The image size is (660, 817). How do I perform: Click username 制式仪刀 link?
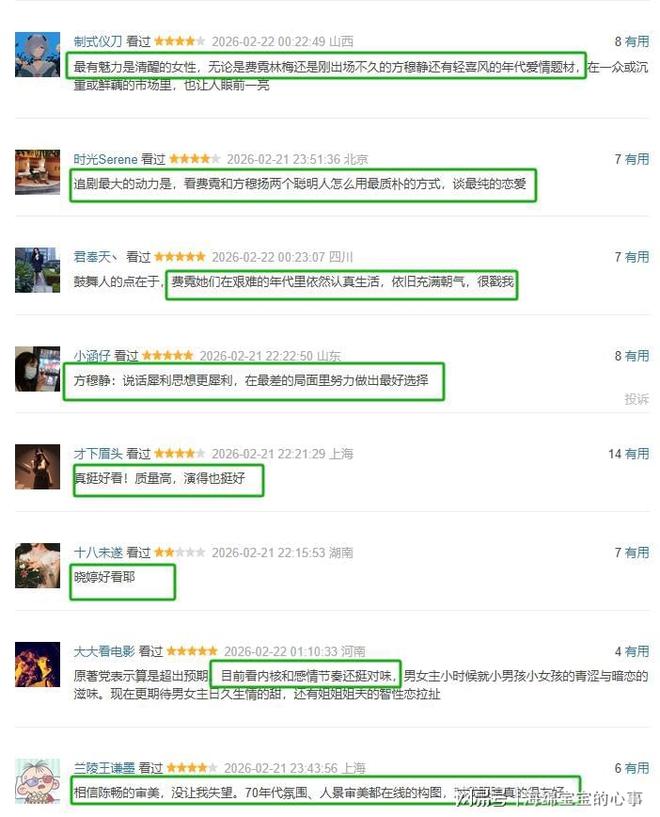point(98,41)
